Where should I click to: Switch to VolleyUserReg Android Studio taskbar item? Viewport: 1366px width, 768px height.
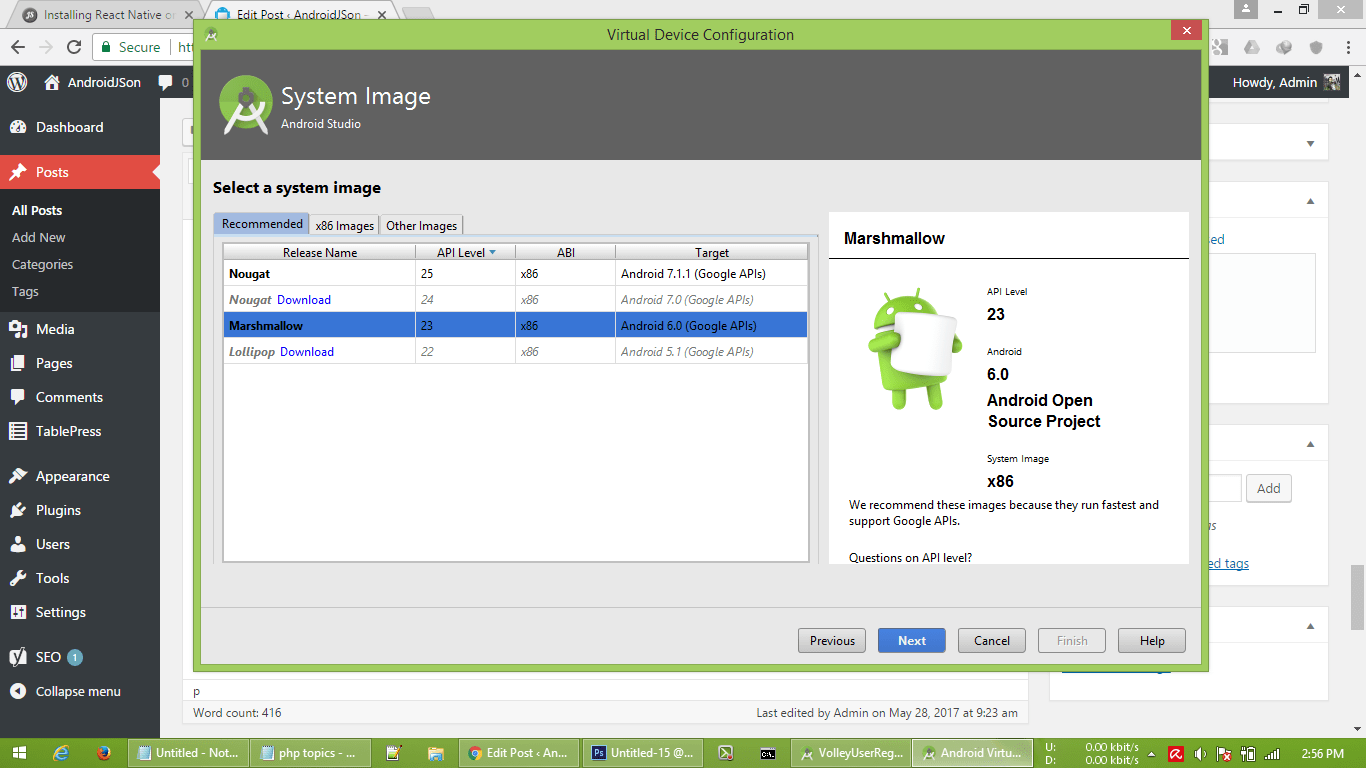849,753
